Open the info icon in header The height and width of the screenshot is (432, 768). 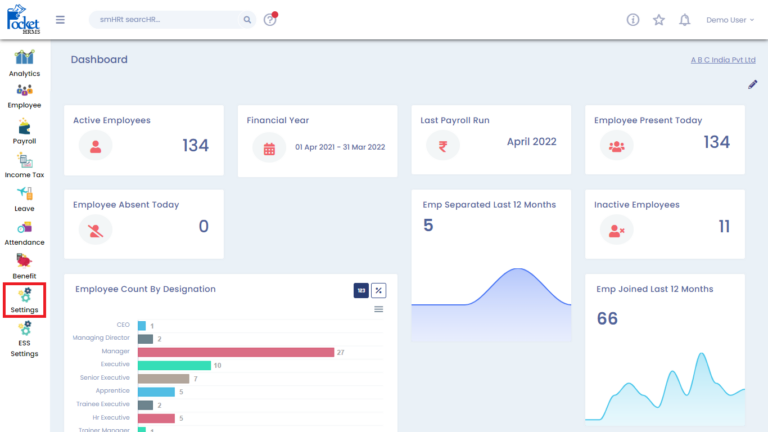tap(632, 20)
